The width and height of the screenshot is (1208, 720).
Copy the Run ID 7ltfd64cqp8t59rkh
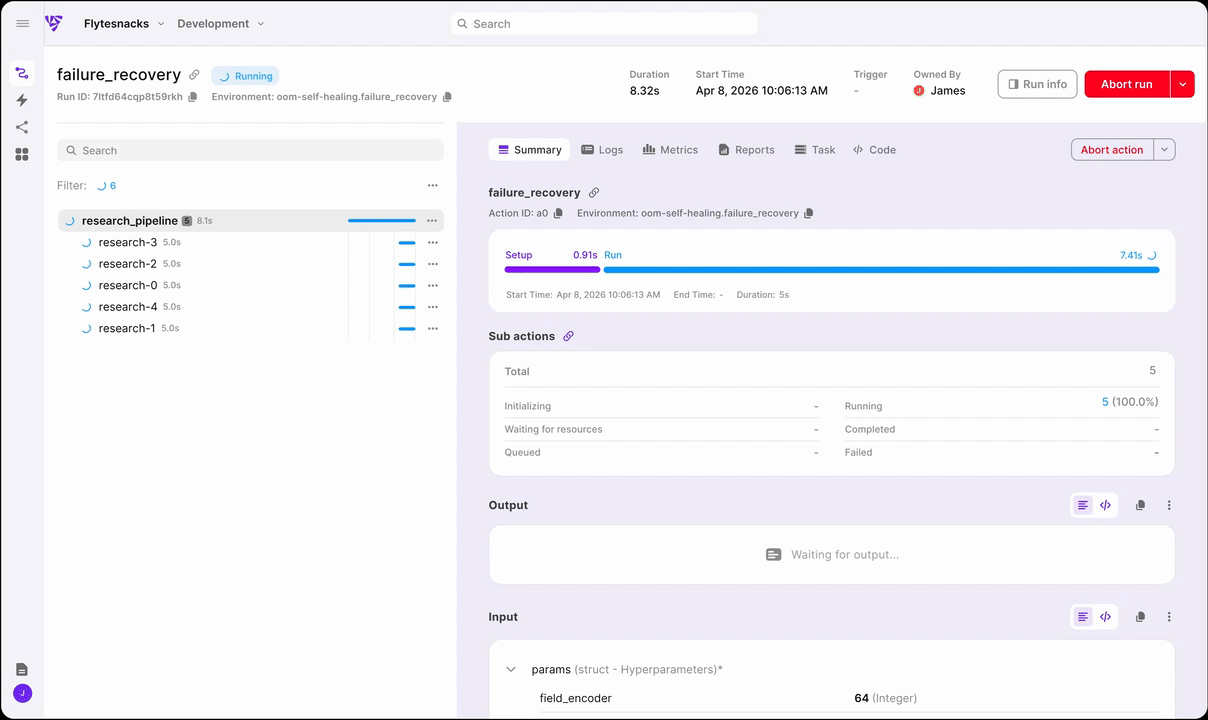(x=193, y=97)
